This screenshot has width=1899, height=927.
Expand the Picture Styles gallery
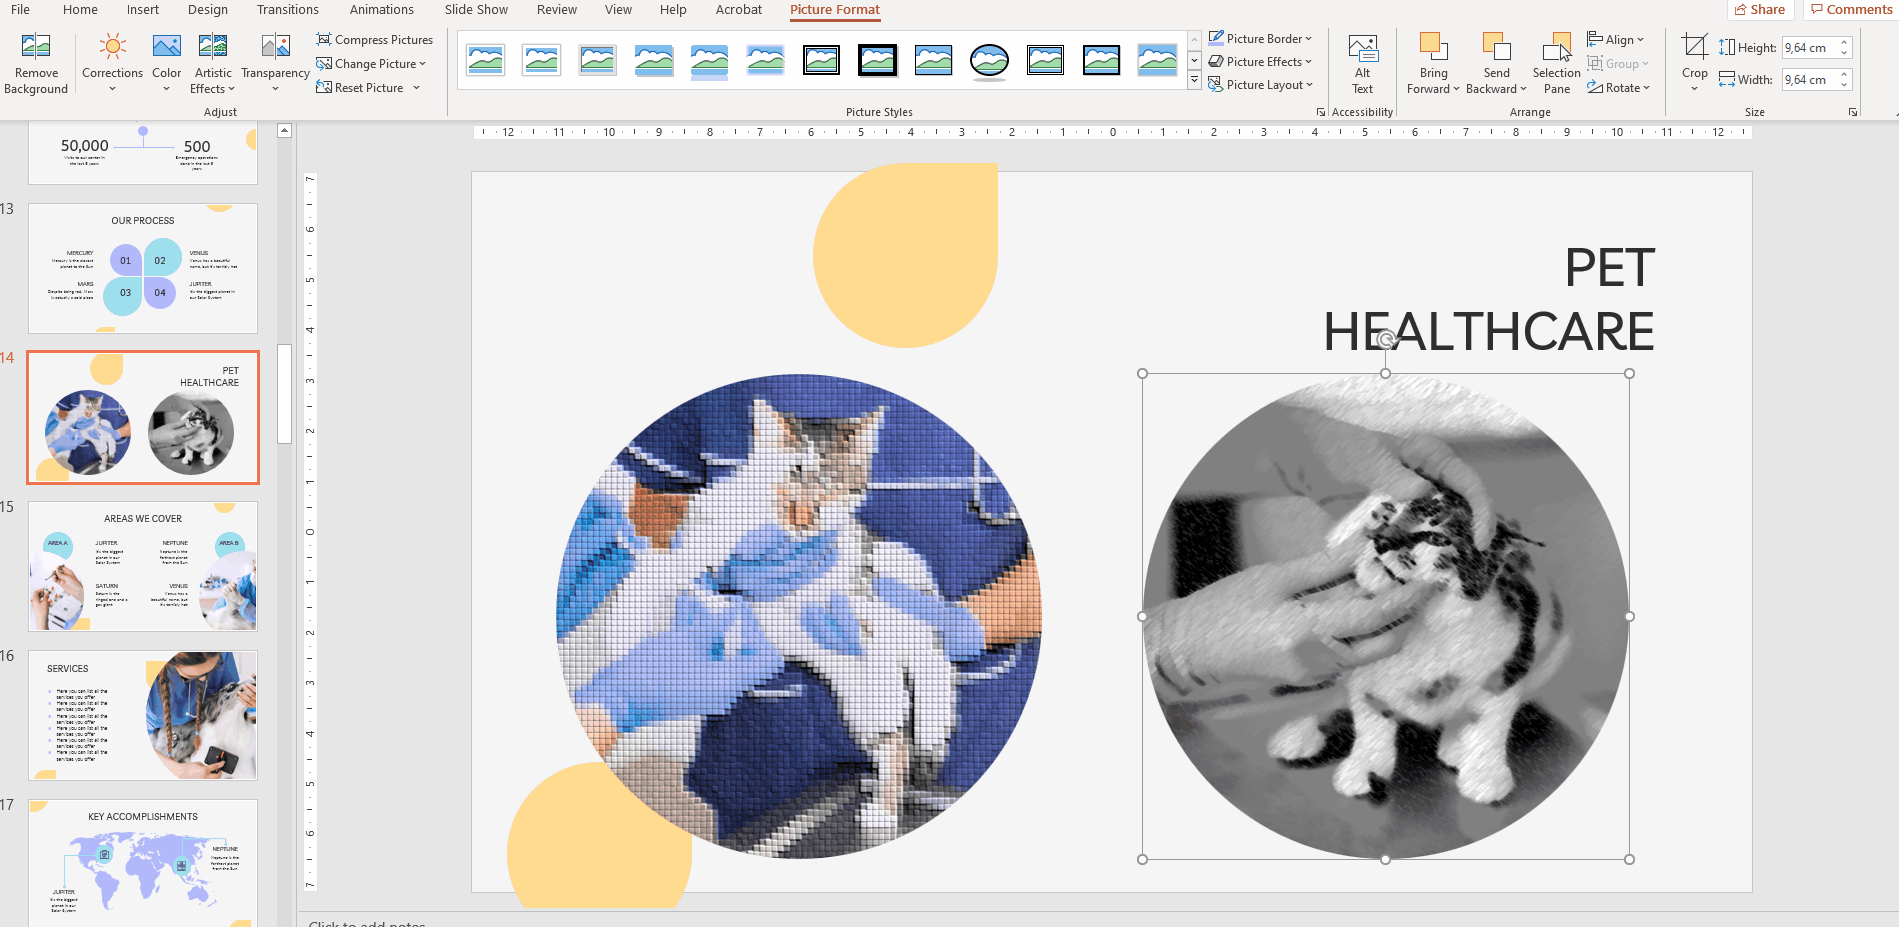click(1194, 82)
